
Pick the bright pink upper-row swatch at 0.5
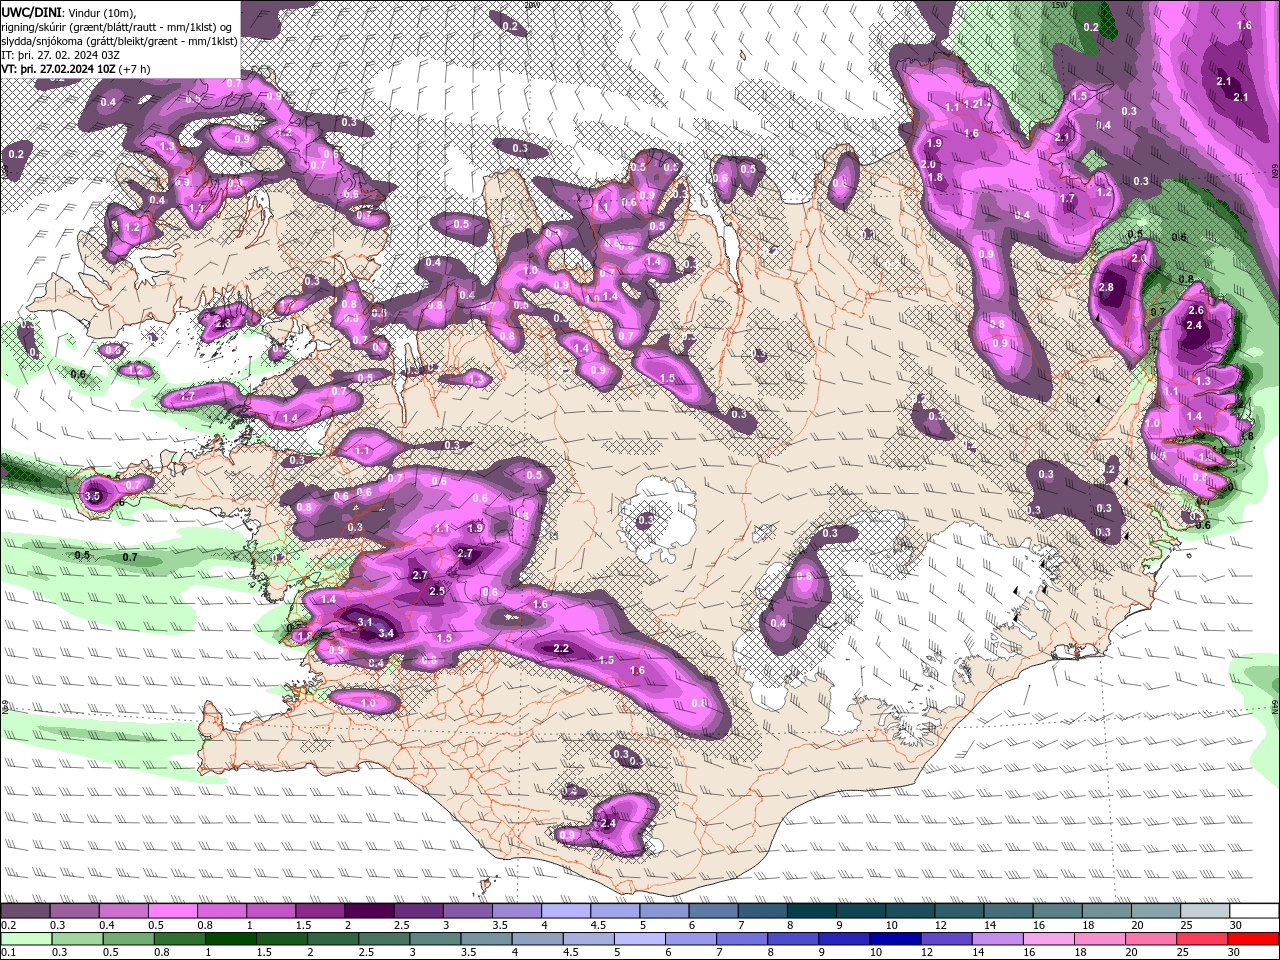click(172, 911)
